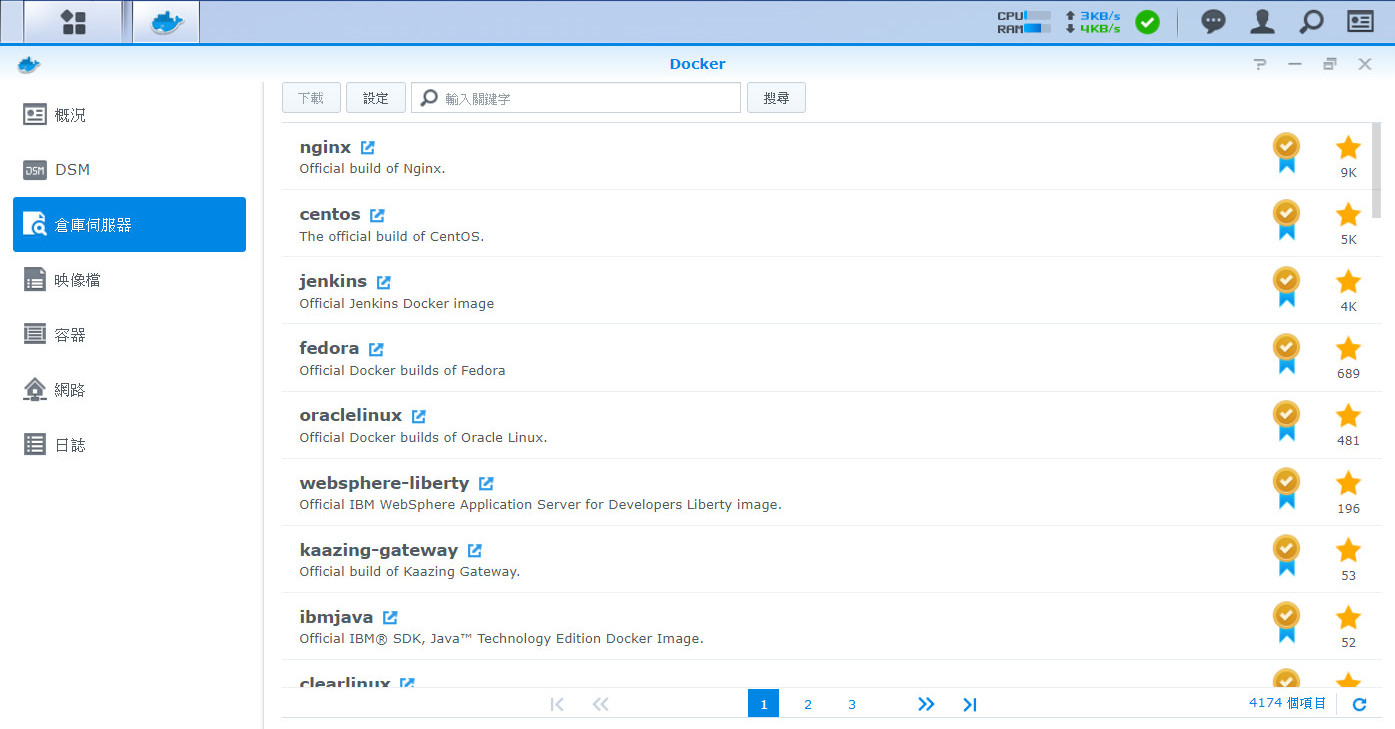The height and width of the screenshot is (729, 1395).
Task: Open the external link icon beside fedora
Action: [x=376, y=349]
